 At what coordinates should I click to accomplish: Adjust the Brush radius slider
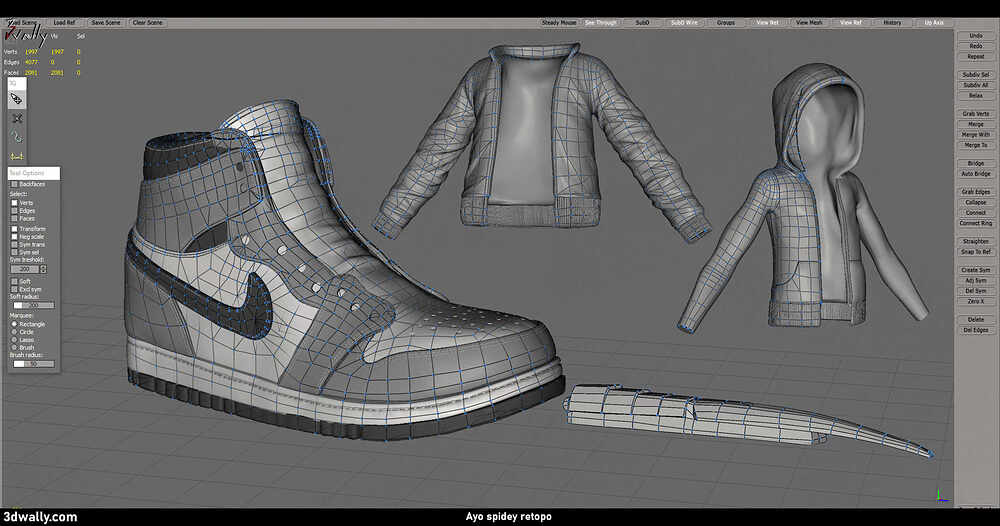tap(34, 364)
